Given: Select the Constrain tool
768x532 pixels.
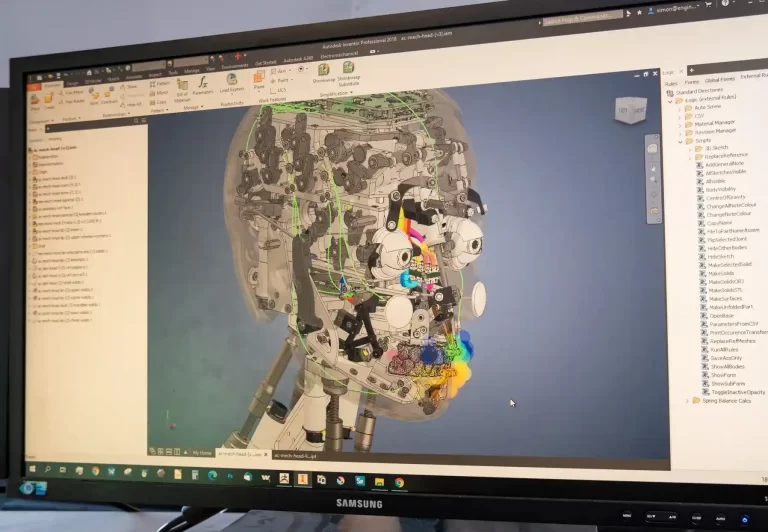Looking at the screenshot, I should pos(109,97).
